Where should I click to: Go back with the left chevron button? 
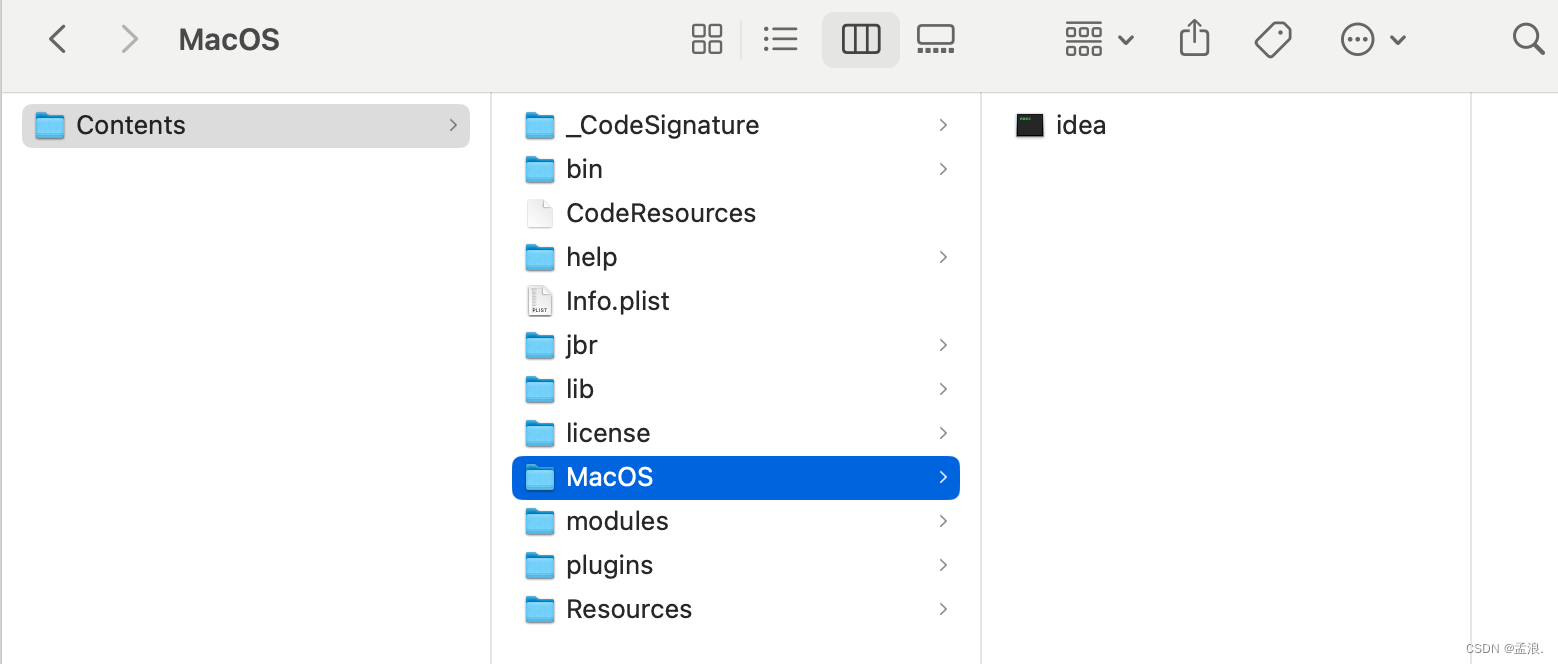pos(58,39)
